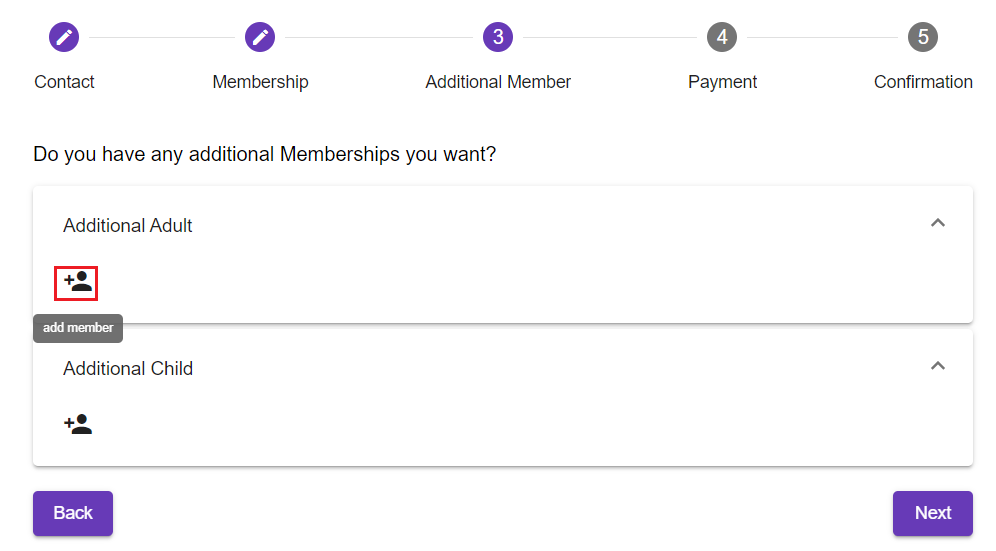996x551 pixels.
Task: Click the Additional Child panel header
Action: (128, 369)
